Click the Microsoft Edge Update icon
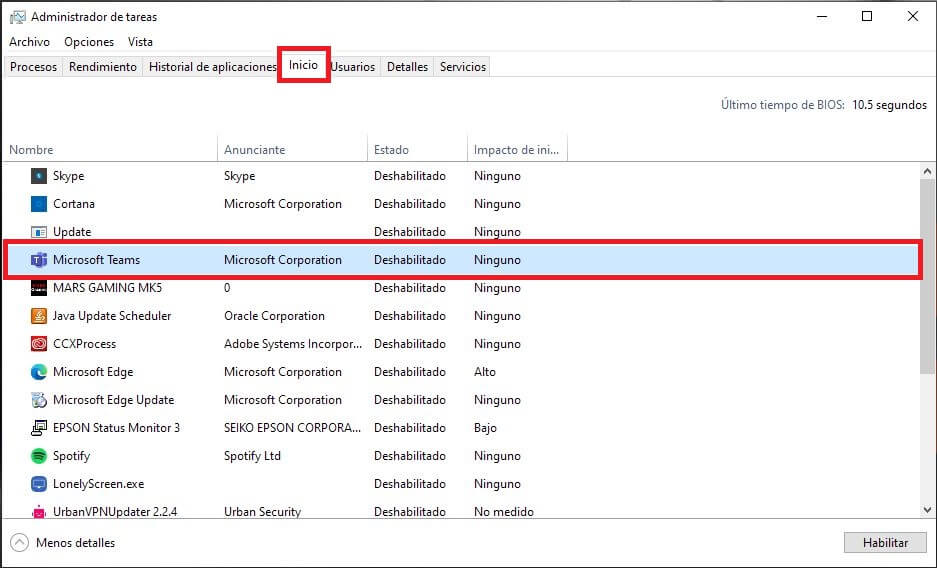 tap(39, 400)
